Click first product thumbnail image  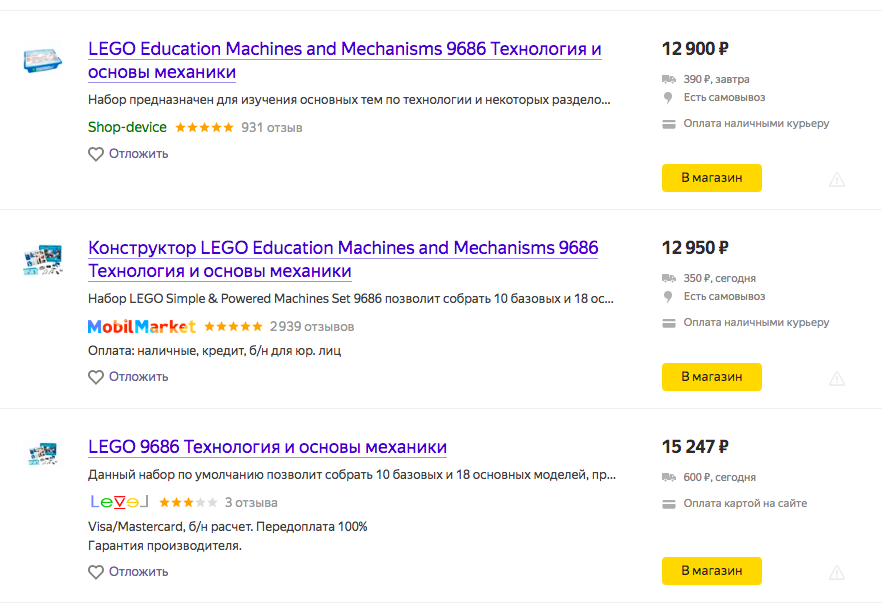[x=42, y=60]
